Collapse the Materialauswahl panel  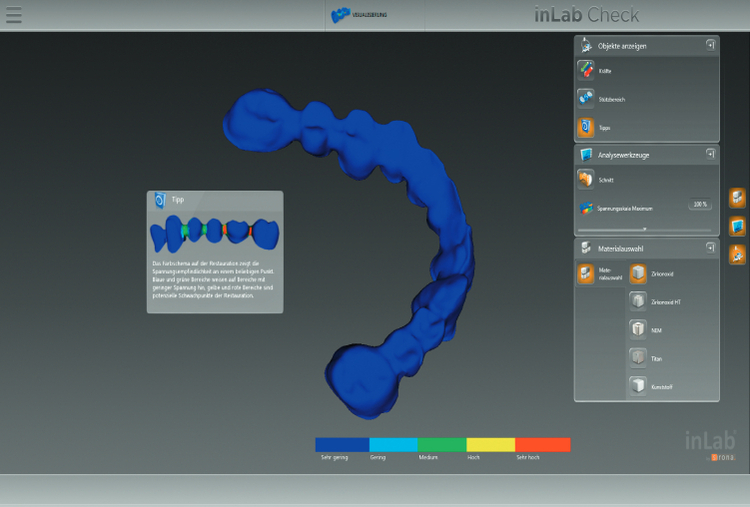coord(709,246)
